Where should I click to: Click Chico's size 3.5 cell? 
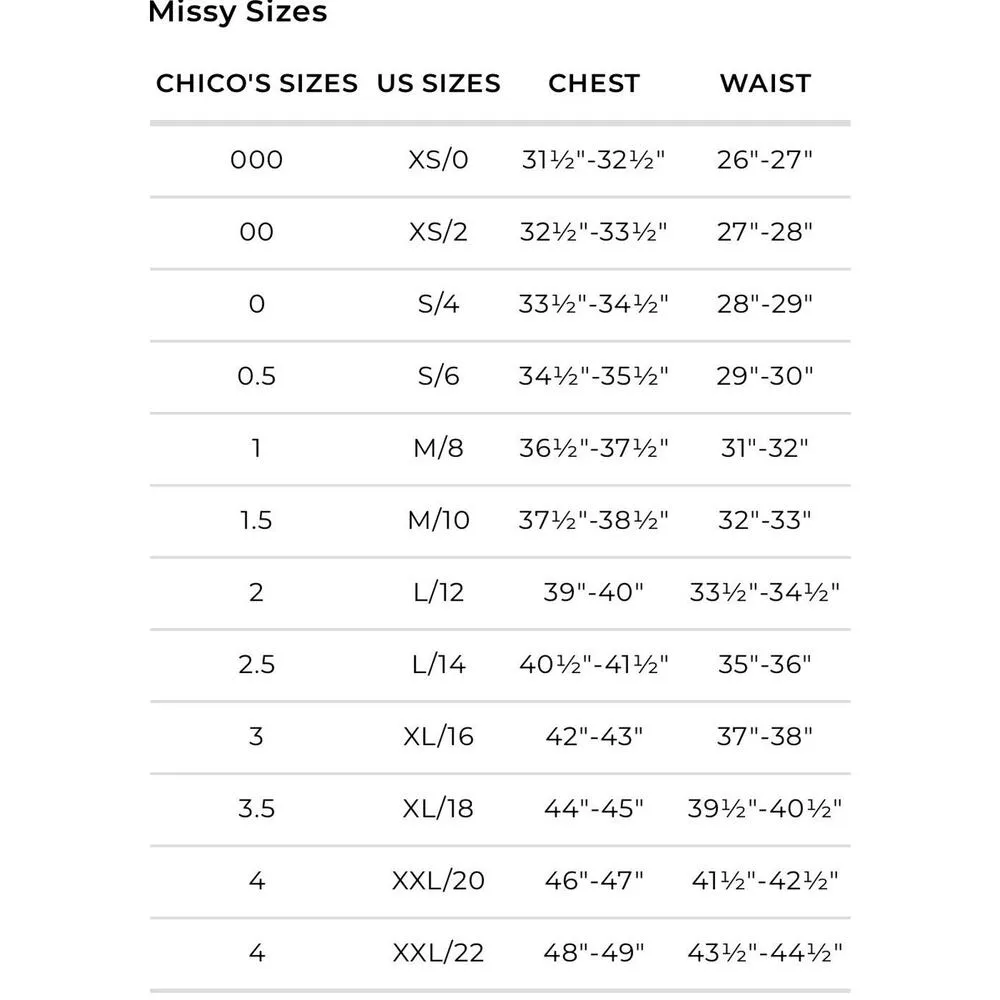[257, 808]
